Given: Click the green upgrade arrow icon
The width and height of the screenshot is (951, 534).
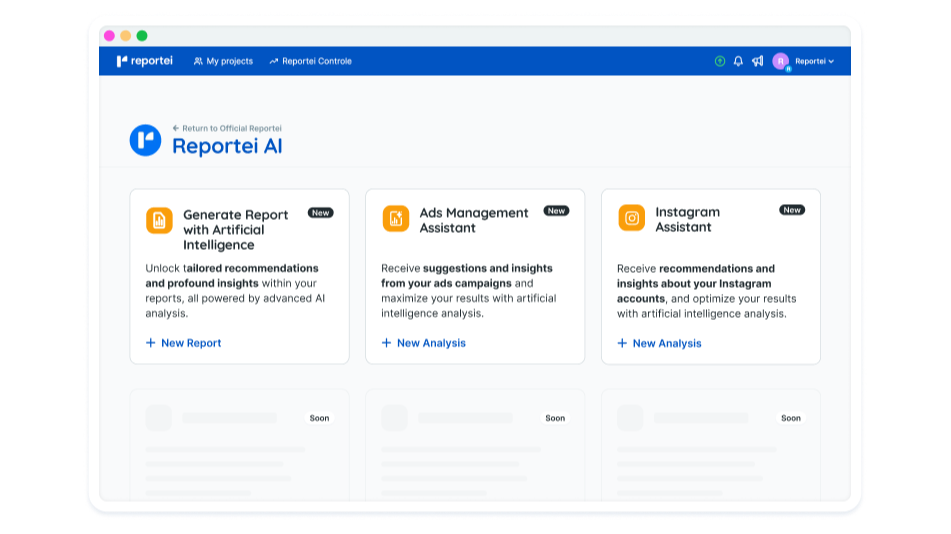Looking at the screenshot, I should (720, 61).
